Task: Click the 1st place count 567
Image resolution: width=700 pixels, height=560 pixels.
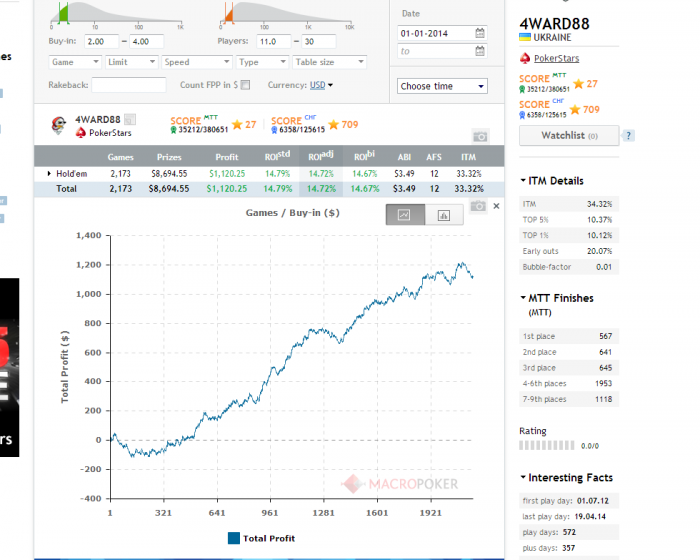Action: 605,336
